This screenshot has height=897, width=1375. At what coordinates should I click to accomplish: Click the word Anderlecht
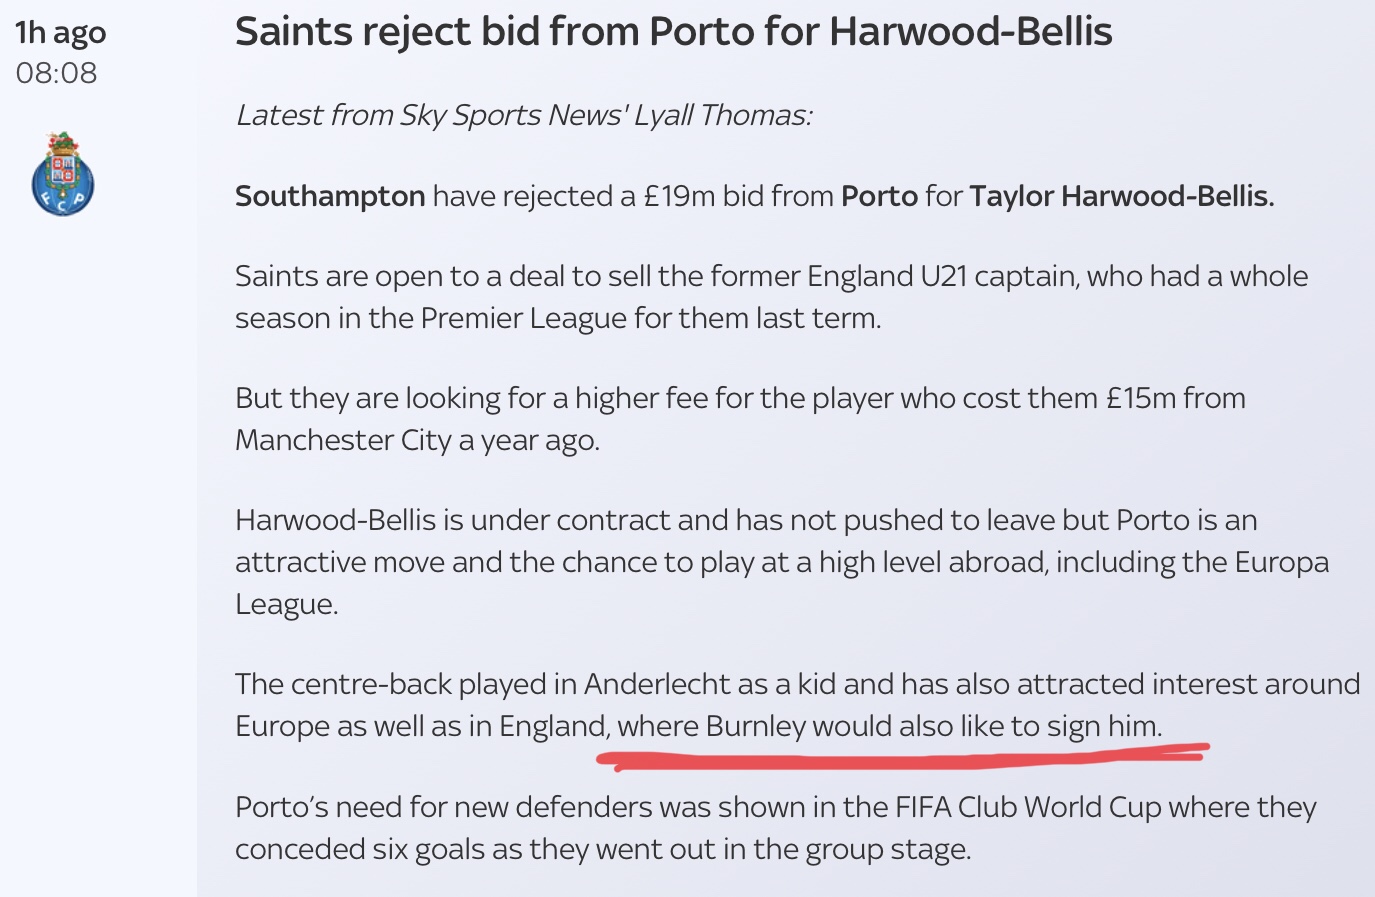657,684
